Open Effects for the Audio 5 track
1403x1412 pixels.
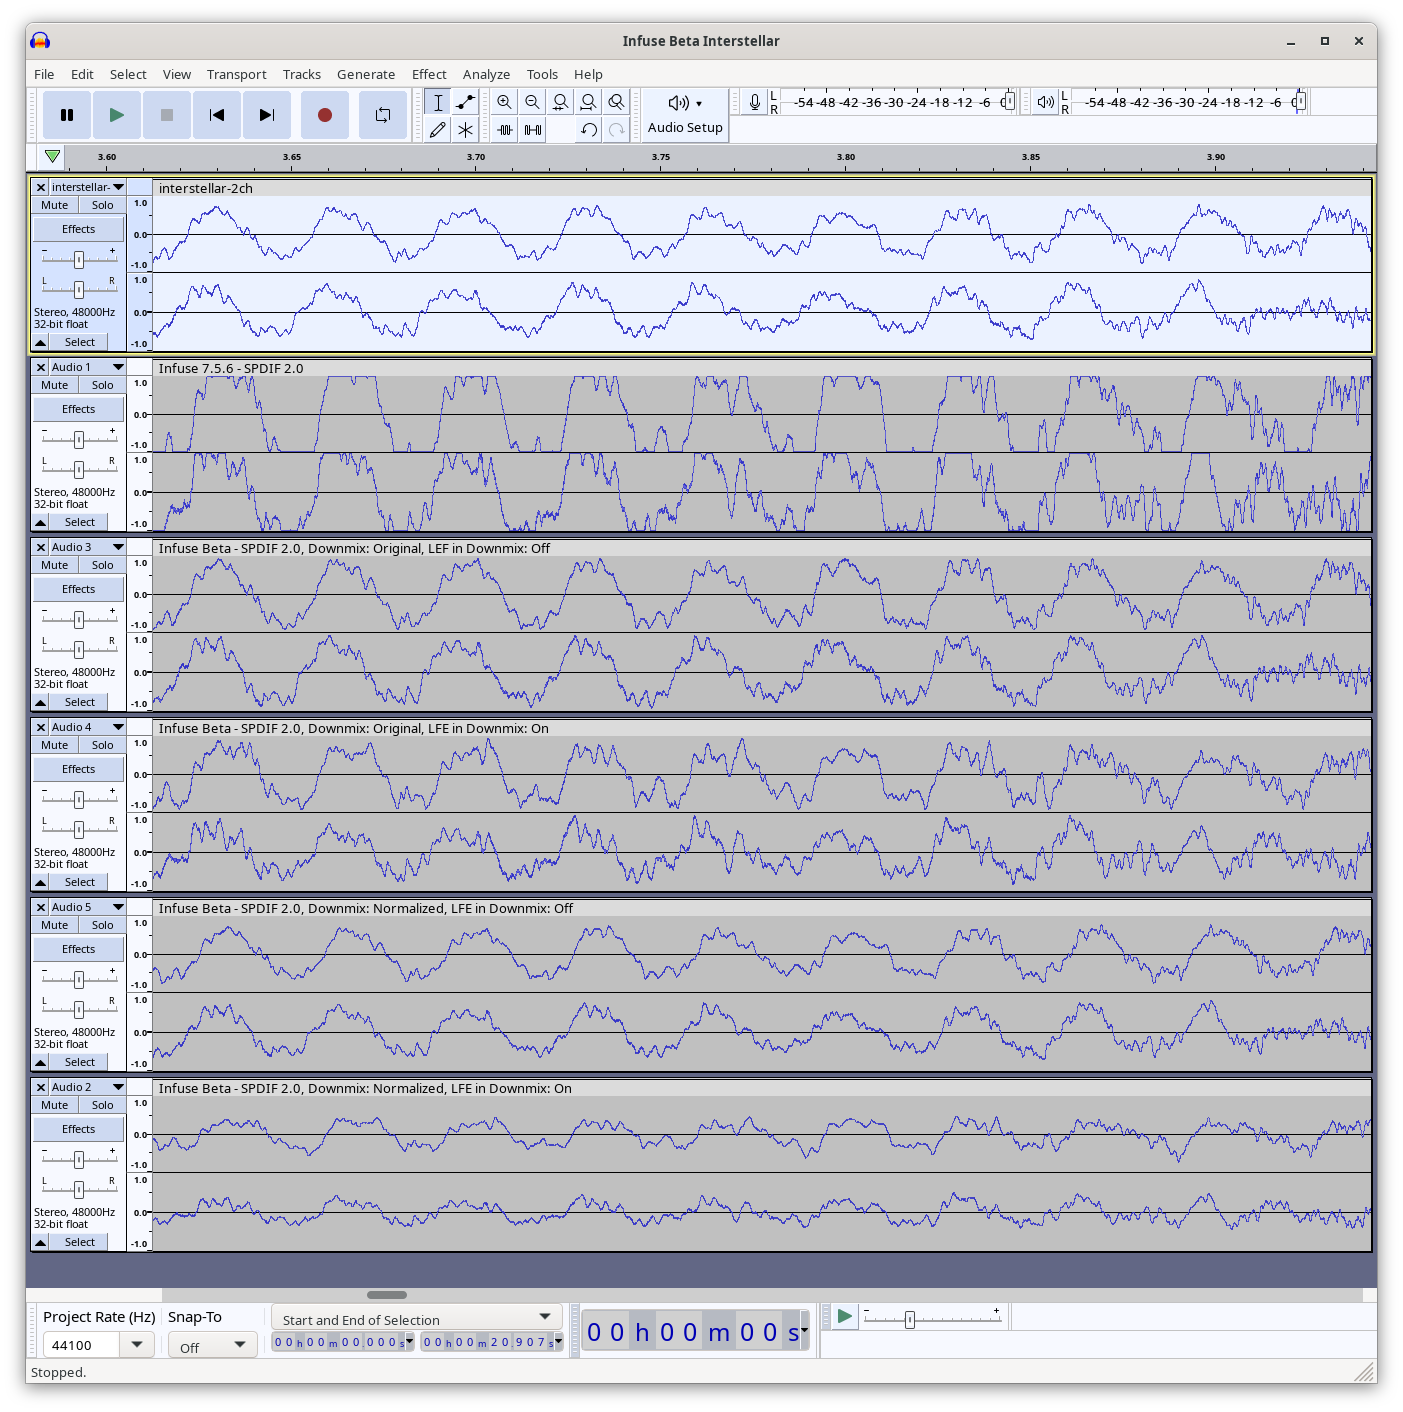tap(79, 949)
